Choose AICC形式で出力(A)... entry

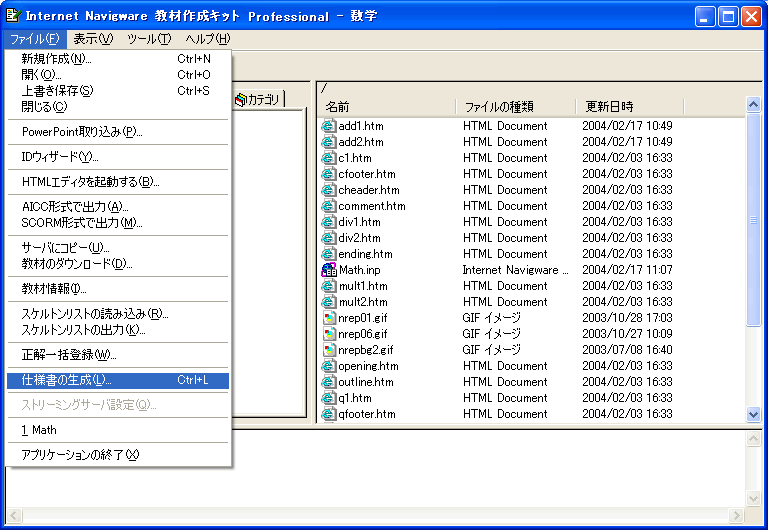pos(118,207)
